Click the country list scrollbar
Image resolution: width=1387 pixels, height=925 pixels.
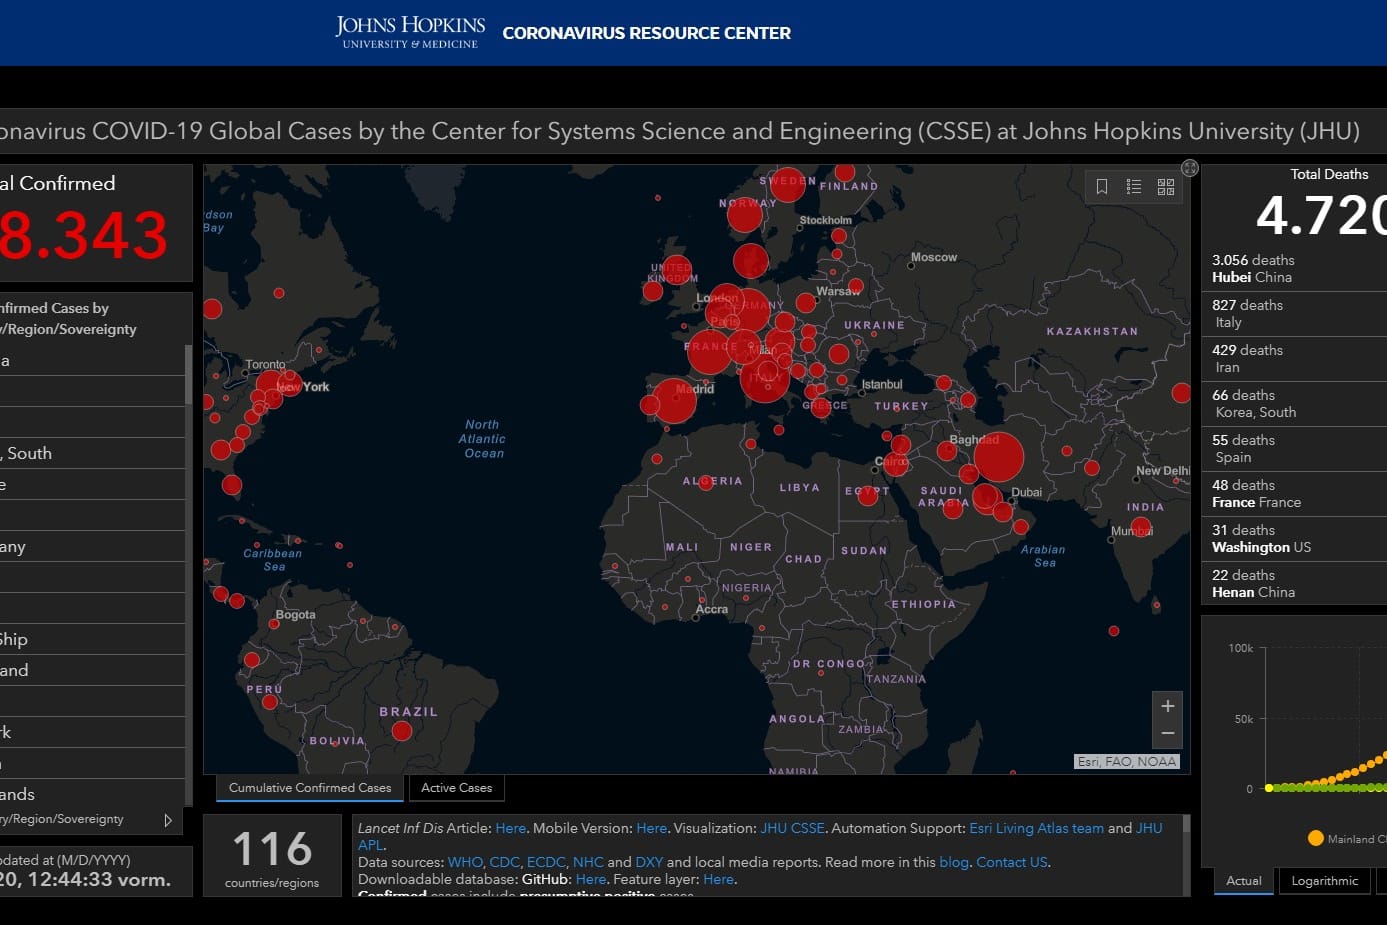pyautogui.click(x=188, y=374)
